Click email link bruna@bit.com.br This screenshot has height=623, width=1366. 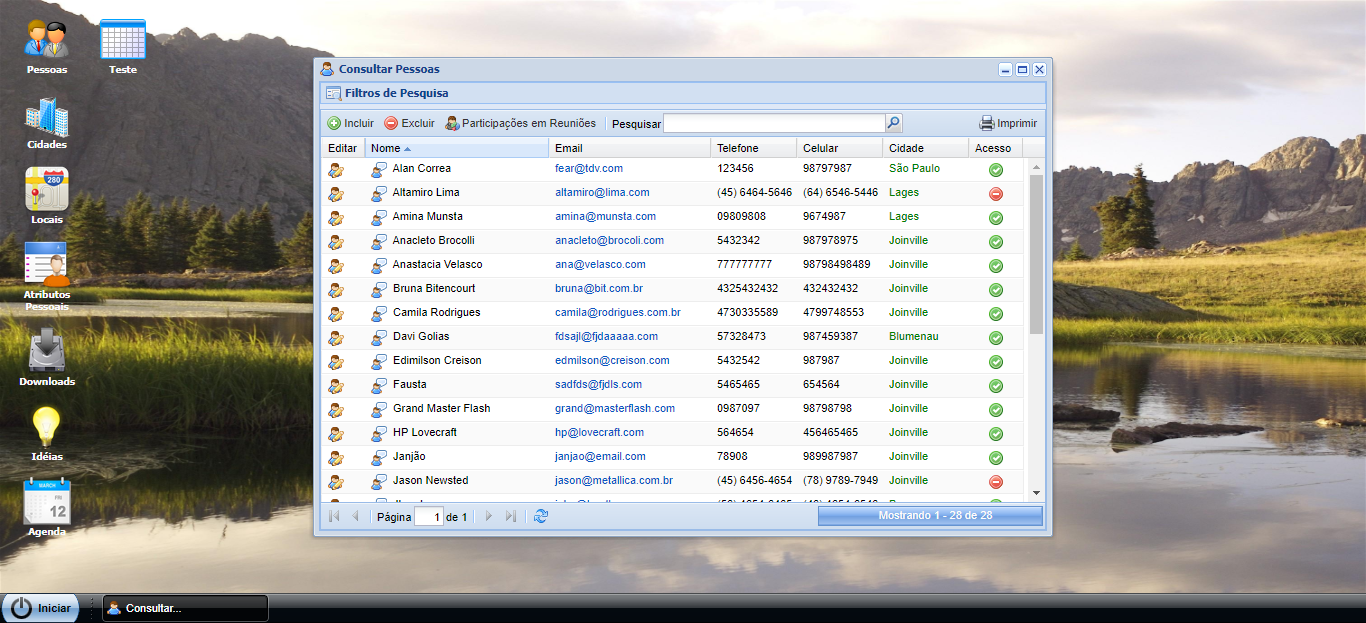click(x=599, y=288)
